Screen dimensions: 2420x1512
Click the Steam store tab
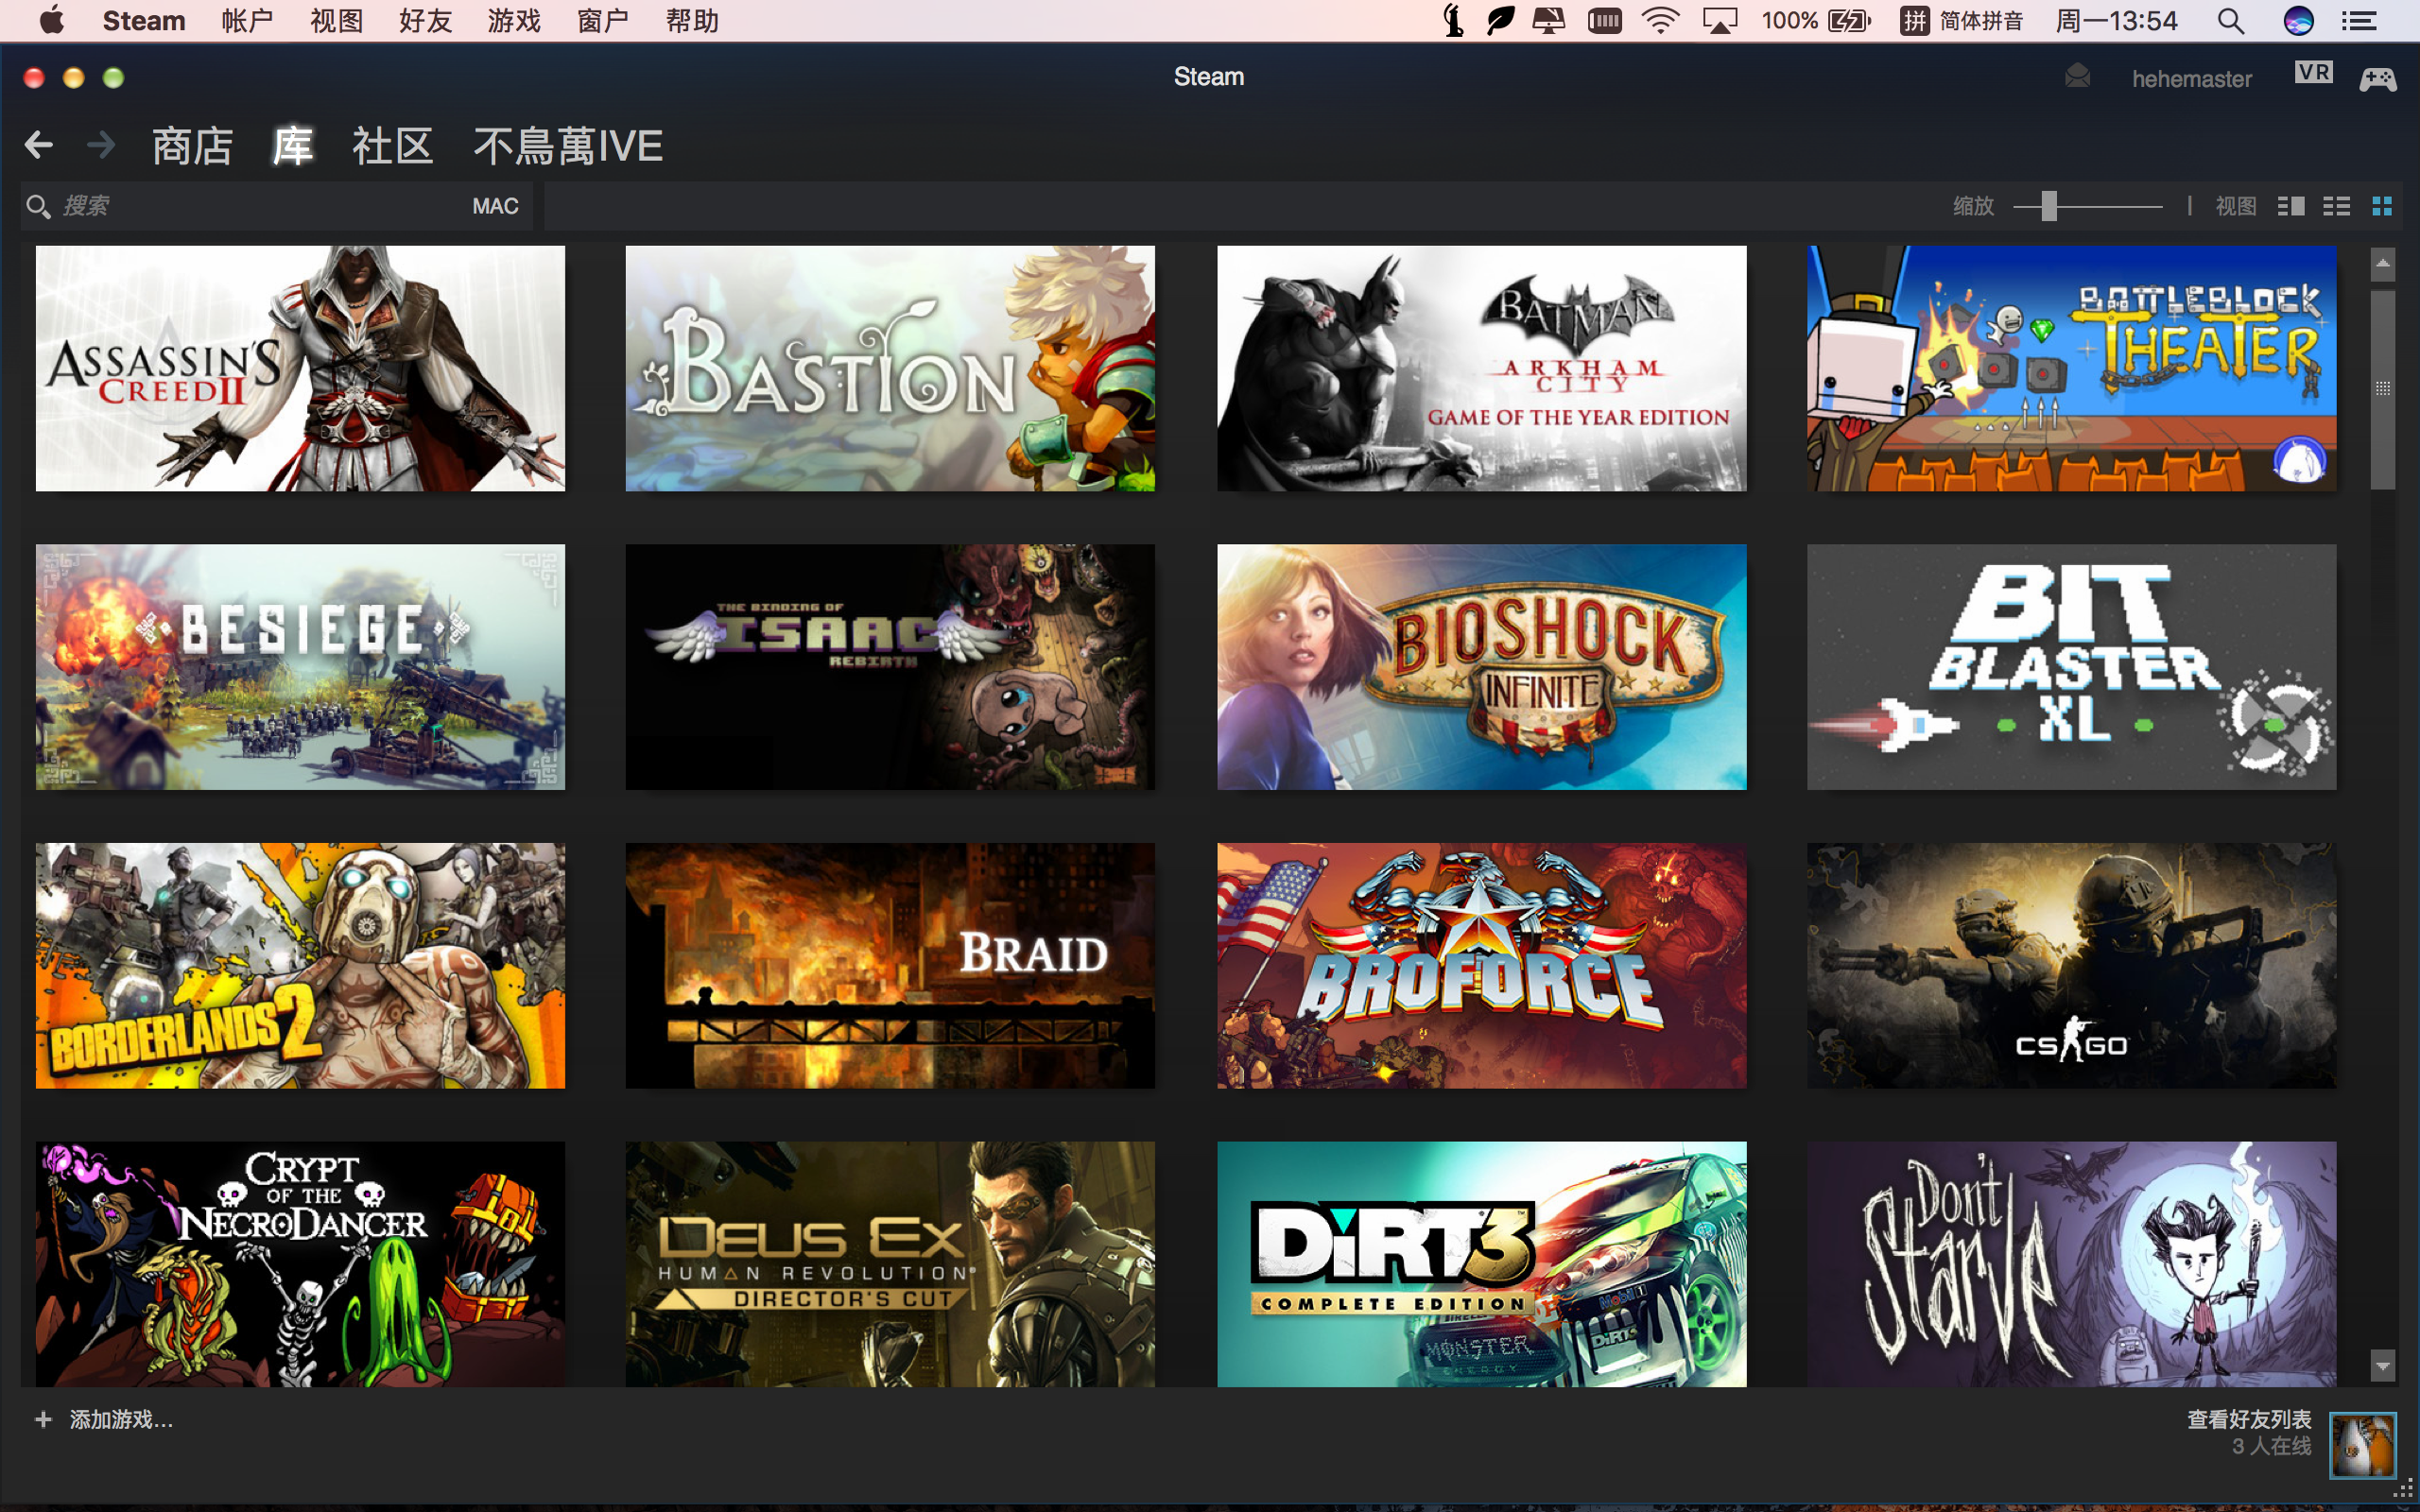190,145
